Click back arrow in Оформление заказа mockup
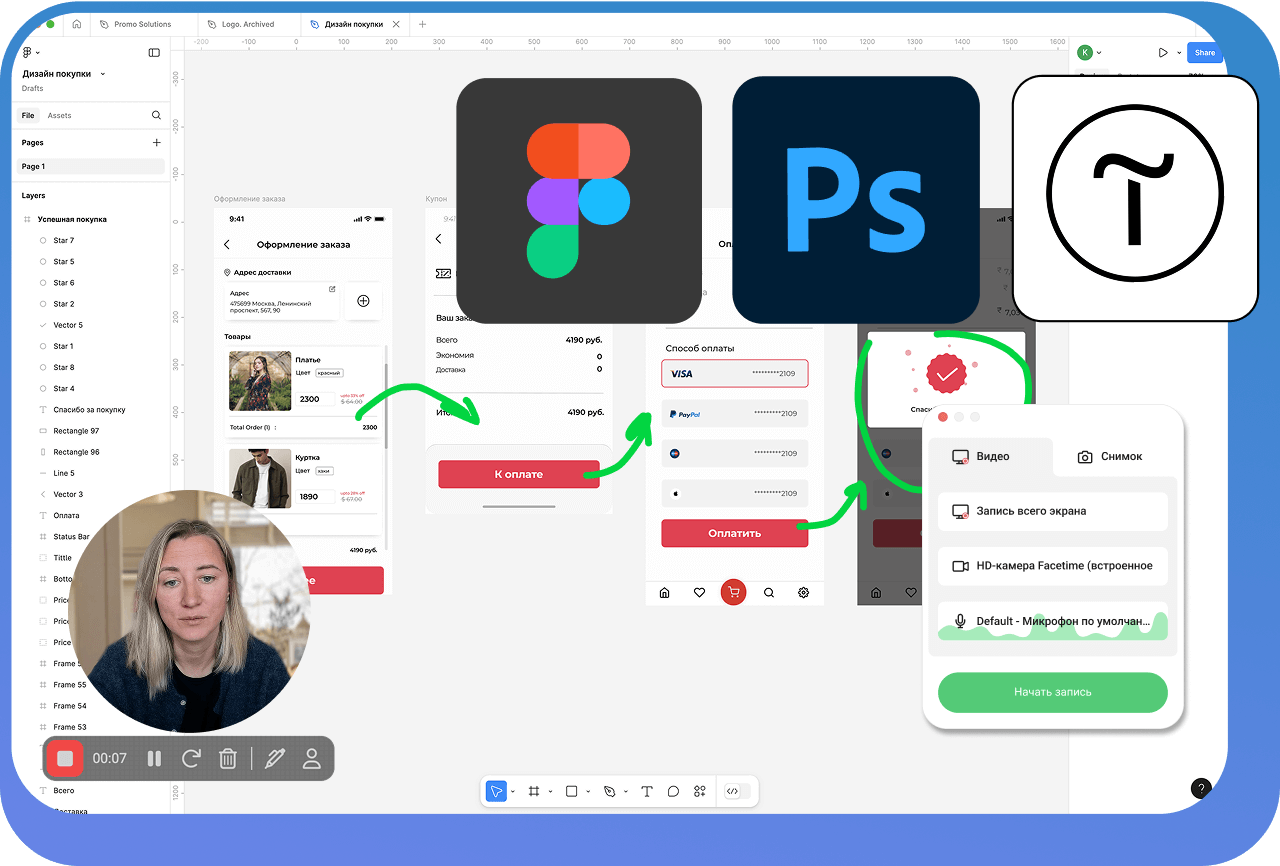 coord(227,245)
